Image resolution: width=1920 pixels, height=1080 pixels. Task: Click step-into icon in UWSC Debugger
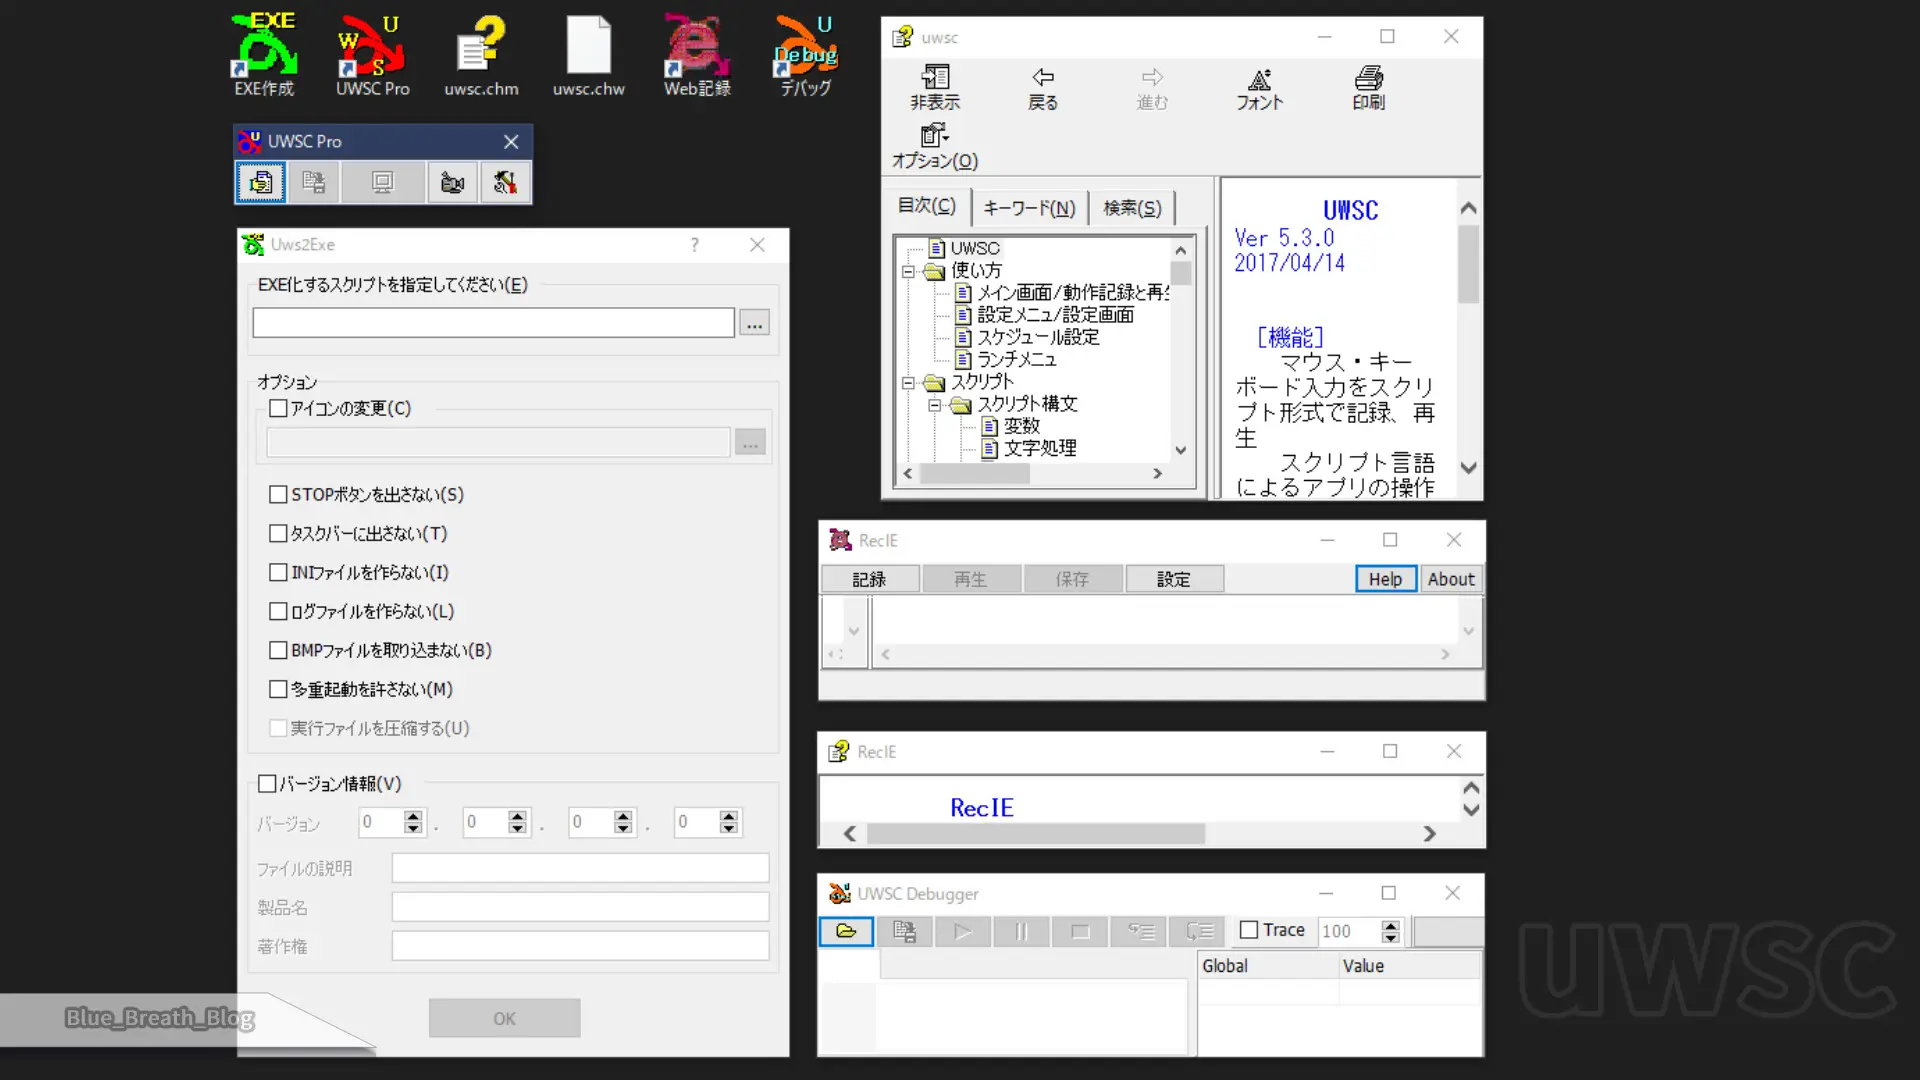point(1141,931)
